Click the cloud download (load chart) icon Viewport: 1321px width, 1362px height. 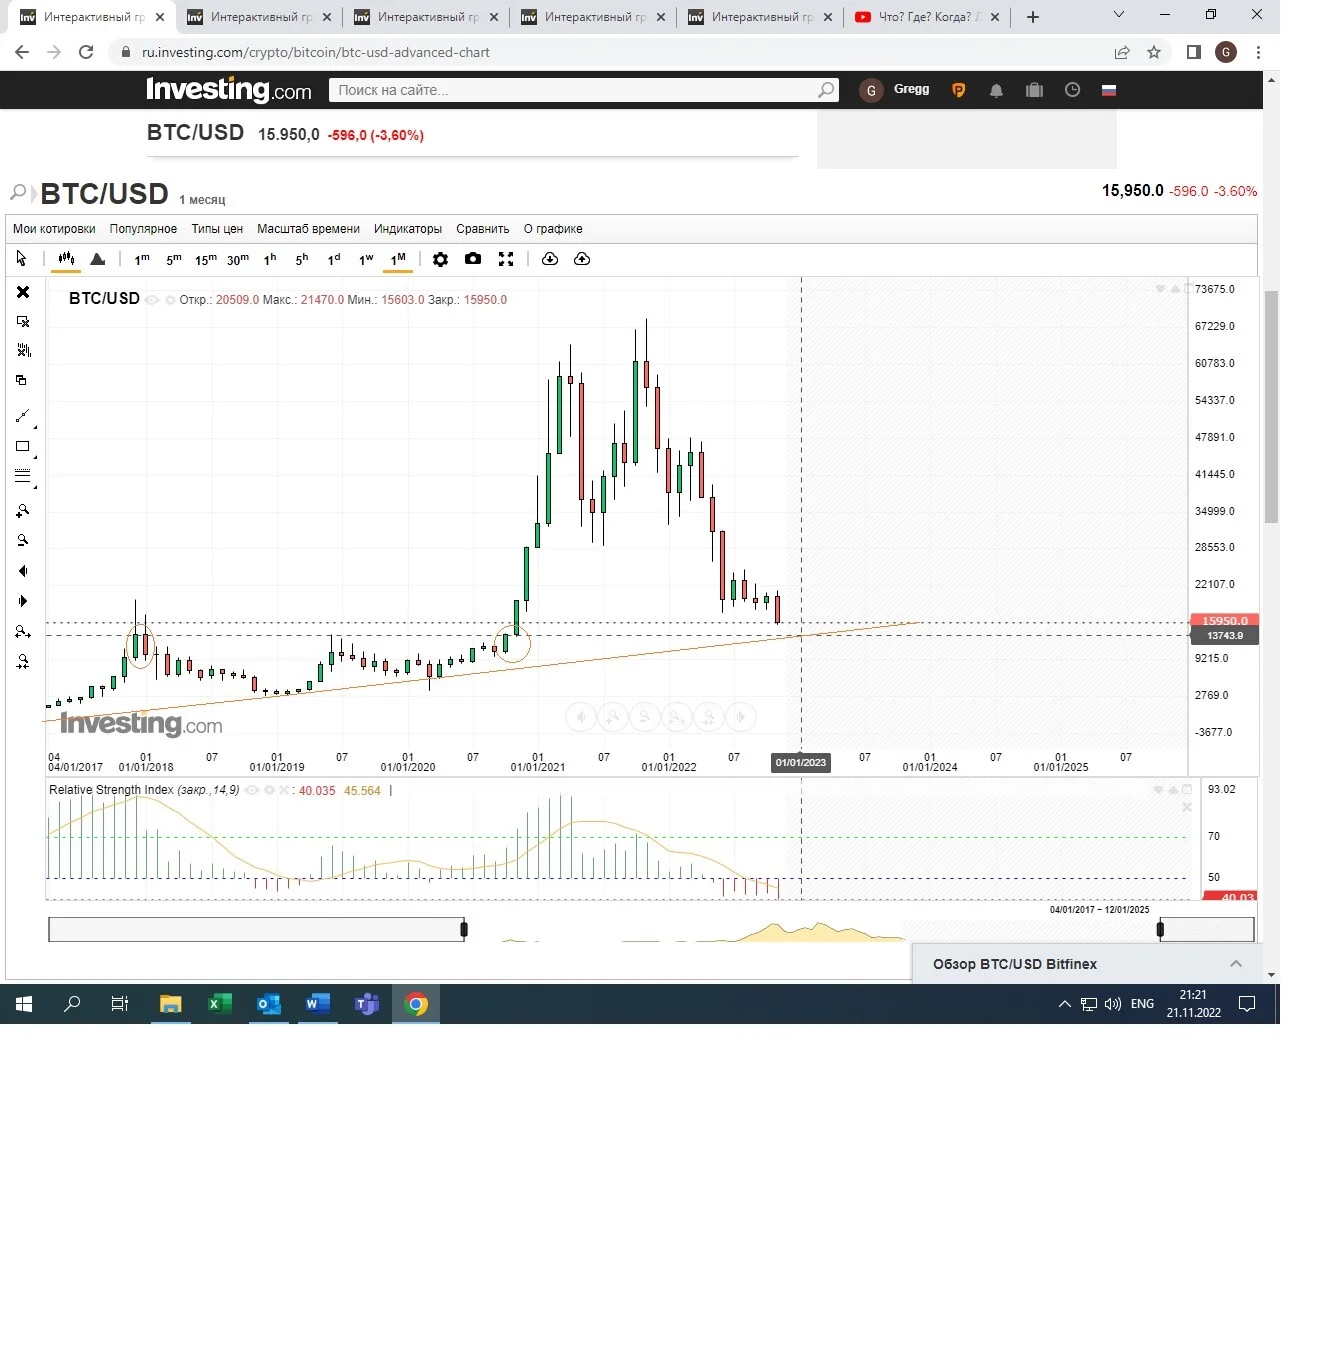point(550,259)
